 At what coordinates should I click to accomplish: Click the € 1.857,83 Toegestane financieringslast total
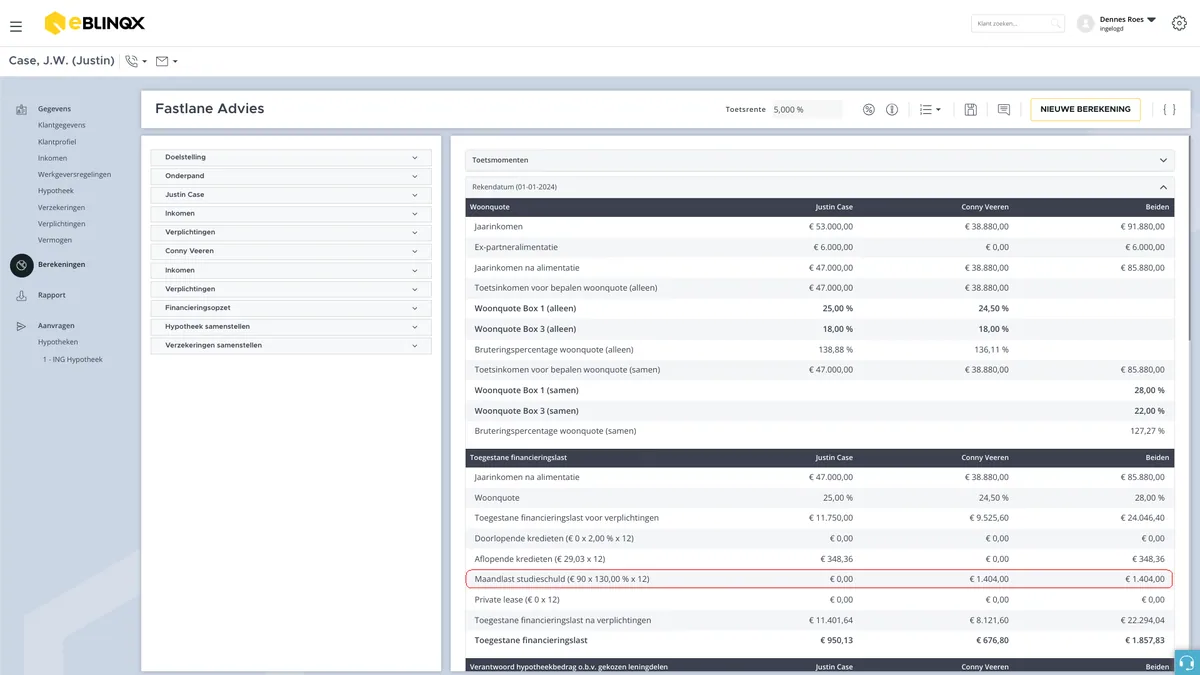pyautogui.click(x=1145, y=640)
